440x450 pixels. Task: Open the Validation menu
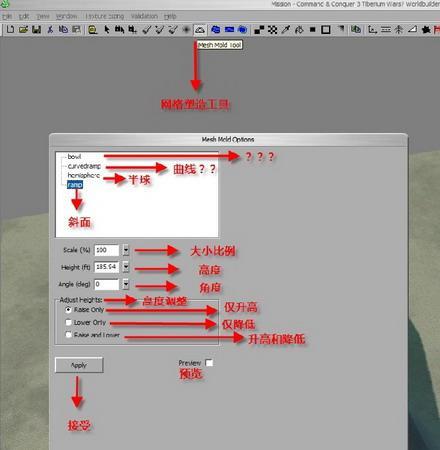coord(144,16)
